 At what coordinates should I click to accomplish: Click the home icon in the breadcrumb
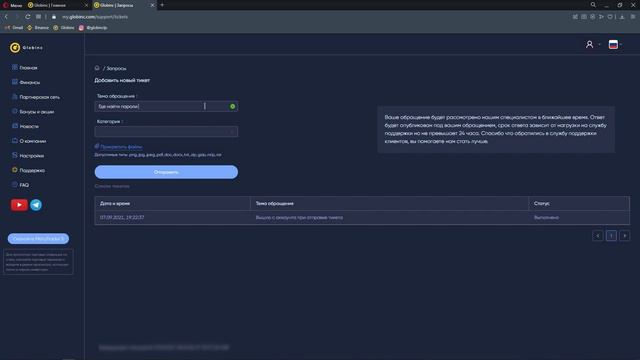[x=97, y=68]
